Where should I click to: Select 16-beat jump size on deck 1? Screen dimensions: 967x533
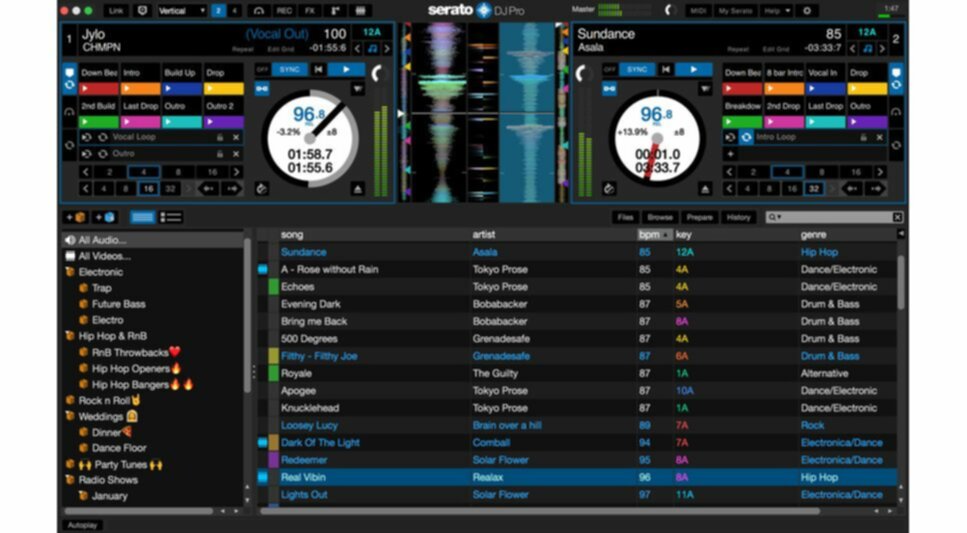(x=148, y=189)
